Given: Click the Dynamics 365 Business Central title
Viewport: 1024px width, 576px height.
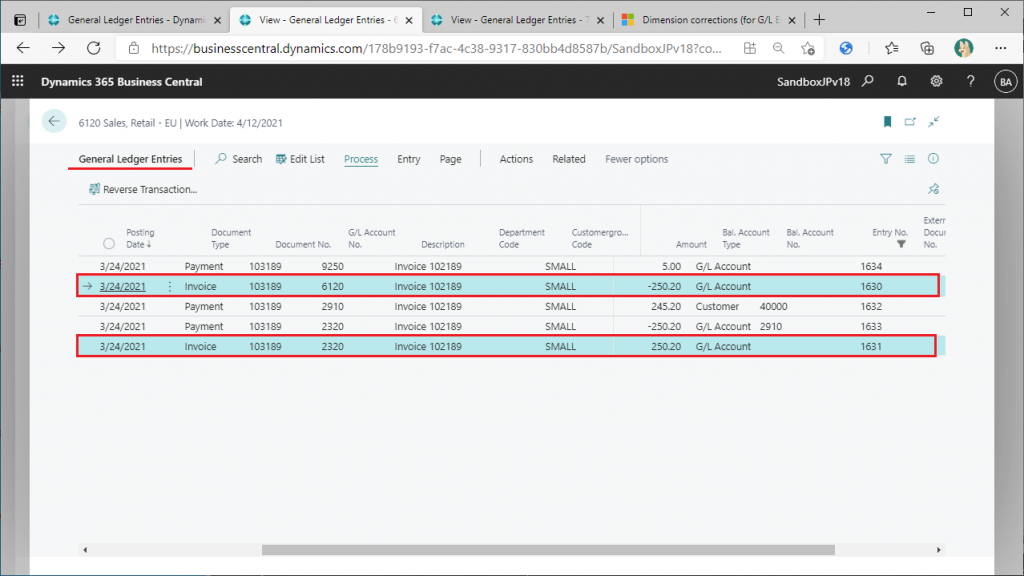Looking at the screenshot, I should (x=121, y=82).
